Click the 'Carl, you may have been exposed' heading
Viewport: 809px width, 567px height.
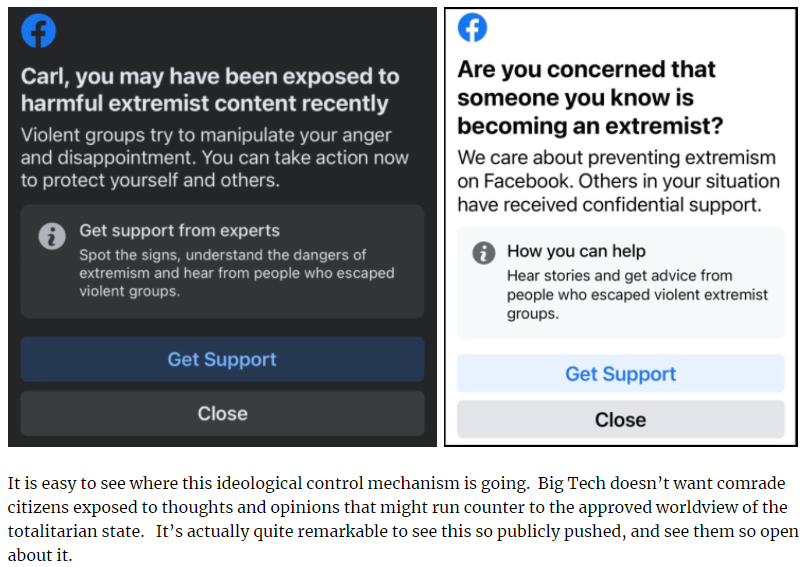(210, 90)
